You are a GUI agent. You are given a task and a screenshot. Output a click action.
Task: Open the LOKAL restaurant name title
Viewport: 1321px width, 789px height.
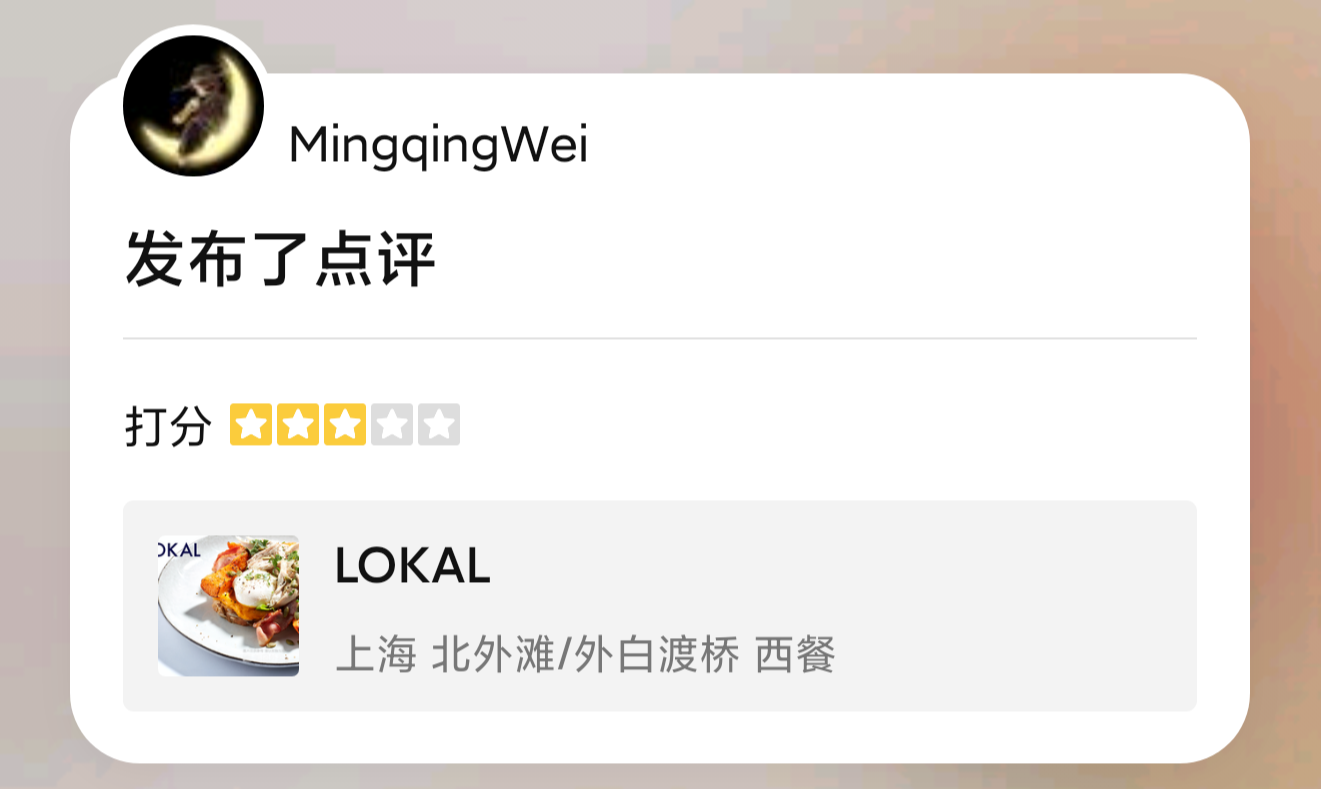point(412,566)
